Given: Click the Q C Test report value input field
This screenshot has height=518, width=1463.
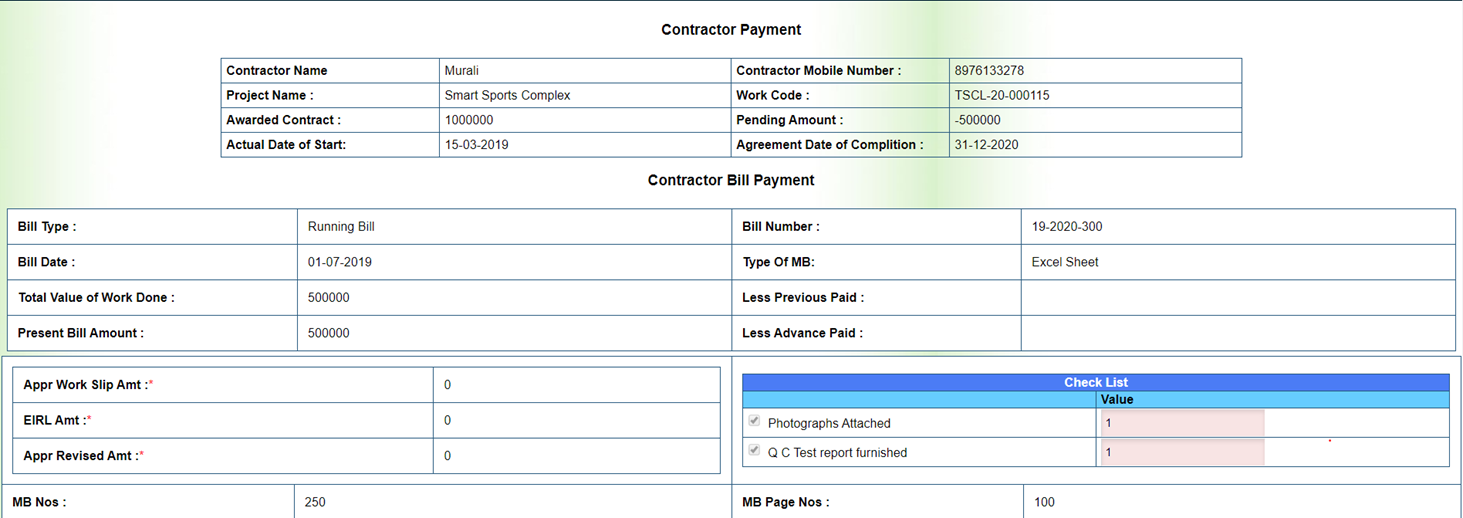Looking at the screenshot, I should 1181,452.
